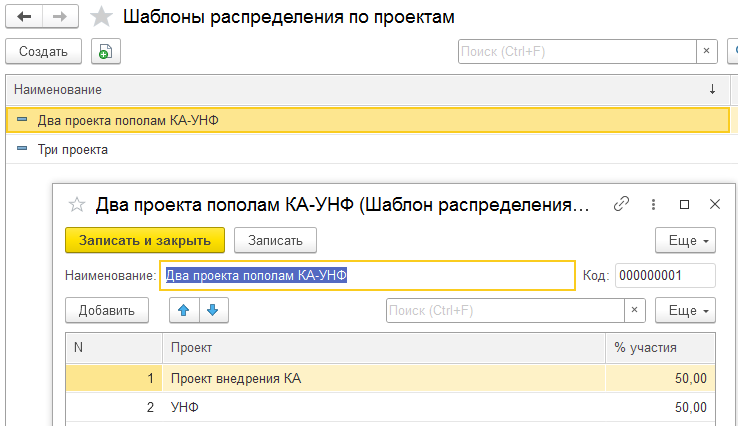Open the Еще menu above the projects table
This screenshot has height=426, width=740.
(685, 310)
